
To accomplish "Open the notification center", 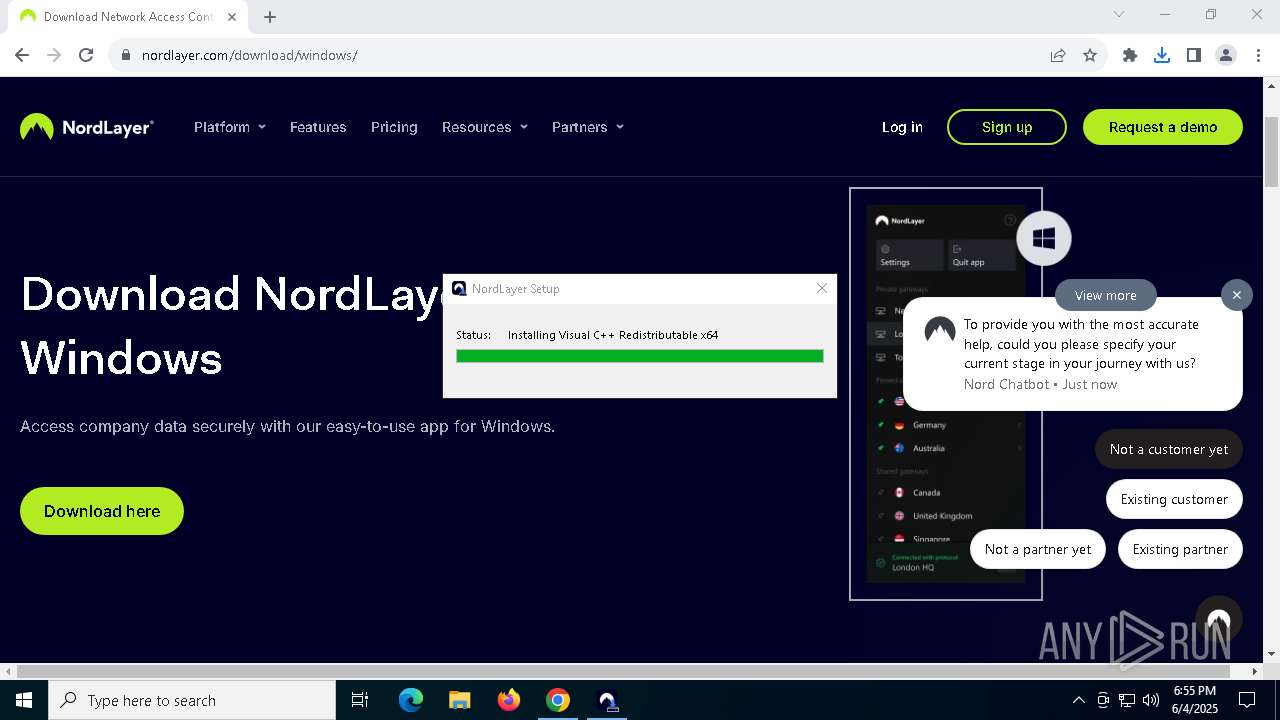I will pyautogui.click(x=1247, y=700).
